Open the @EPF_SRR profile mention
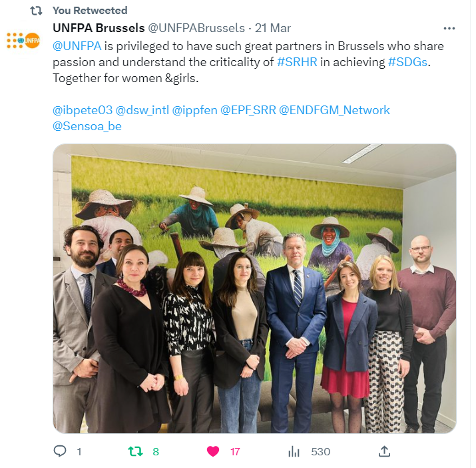This screenshot has width=476, height=468. click(x=248, y=110)
